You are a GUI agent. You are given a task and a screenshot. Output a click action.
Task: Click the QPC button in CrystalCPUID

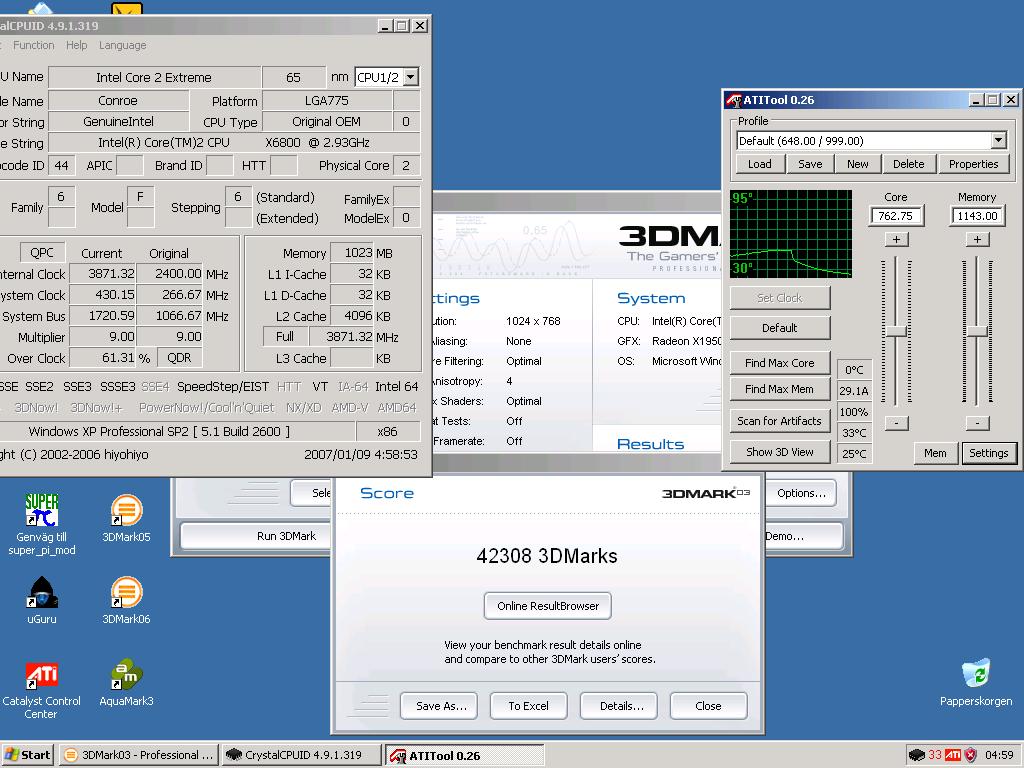click(42, 253)
